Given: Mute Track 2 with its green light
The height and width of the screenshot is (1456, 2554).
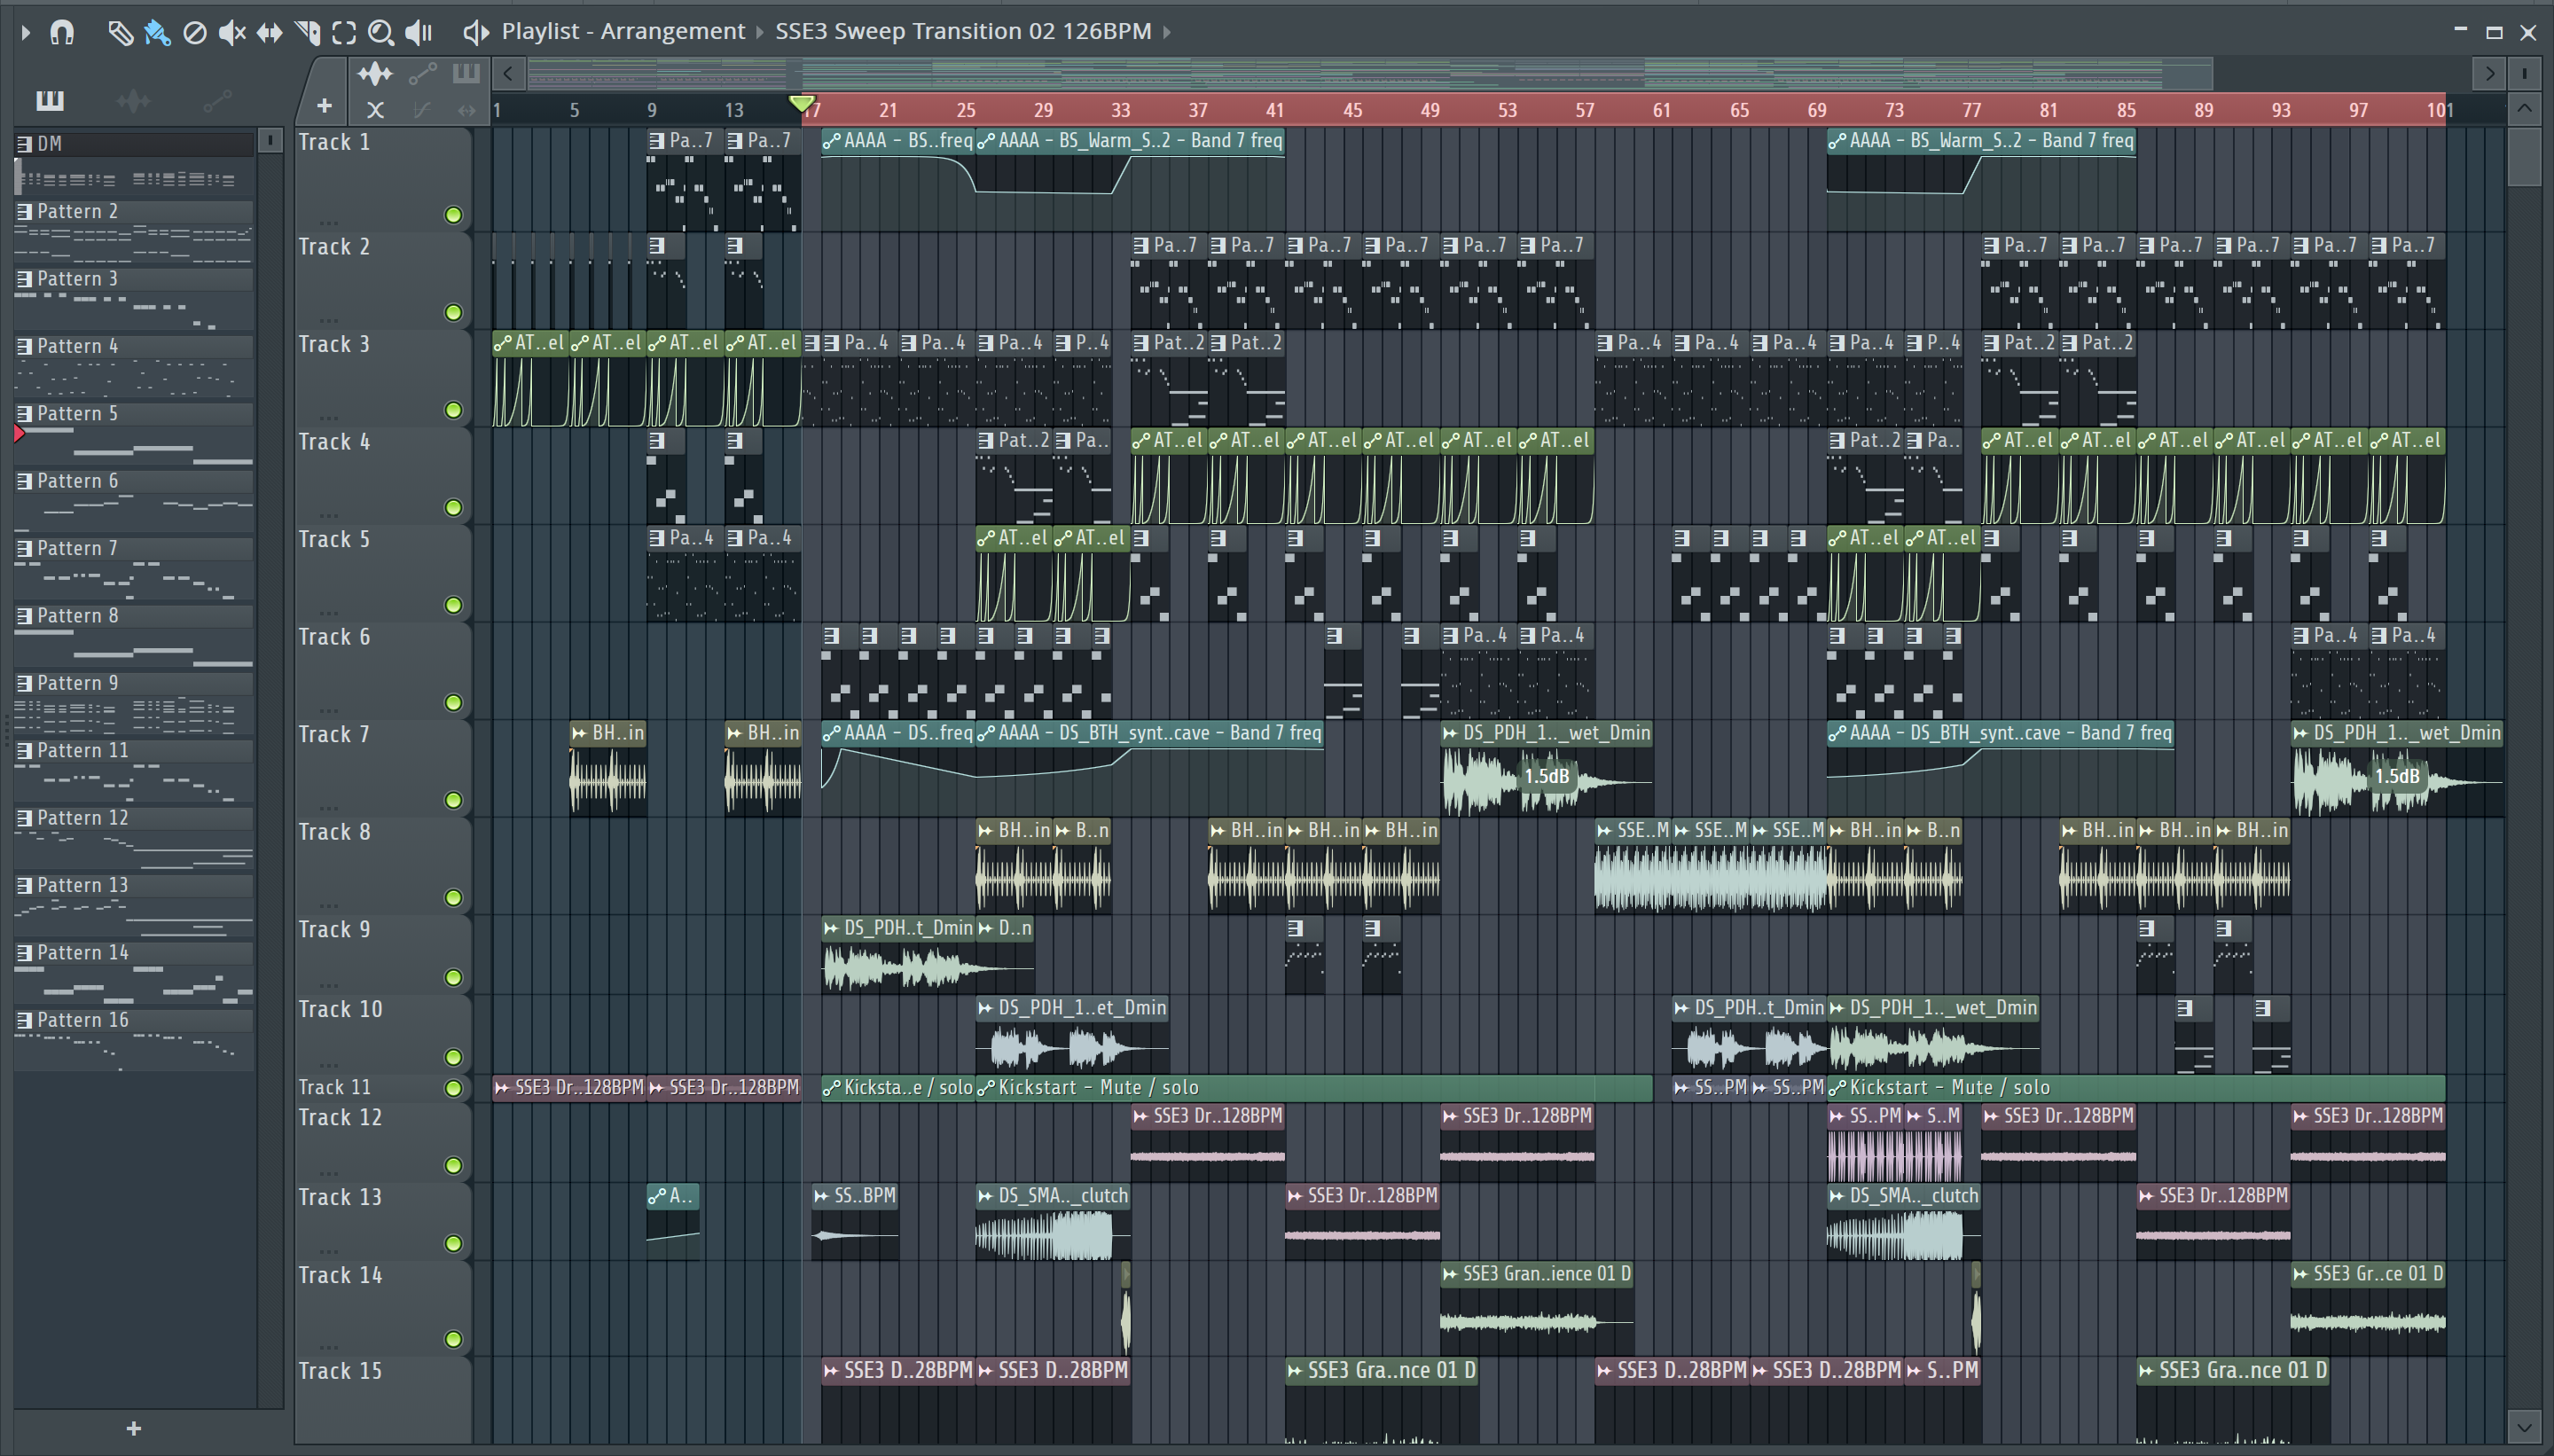Looking at the screenshot, I should 453,313.
